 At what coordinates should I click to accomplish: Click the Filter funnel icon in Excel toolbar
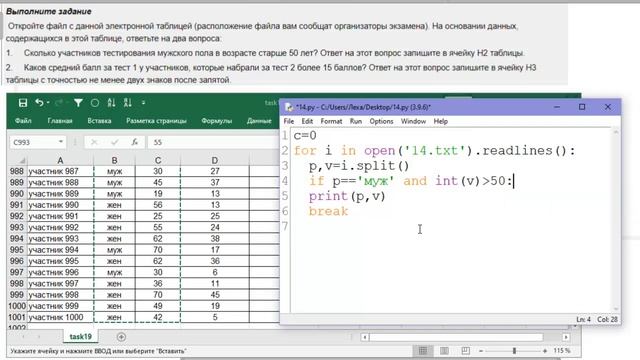78,103
